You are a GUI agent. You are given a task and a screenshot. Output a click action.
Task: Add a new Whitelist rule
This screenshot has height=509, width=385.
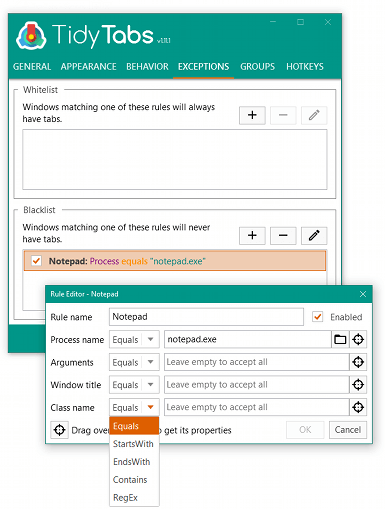(252, 115)
